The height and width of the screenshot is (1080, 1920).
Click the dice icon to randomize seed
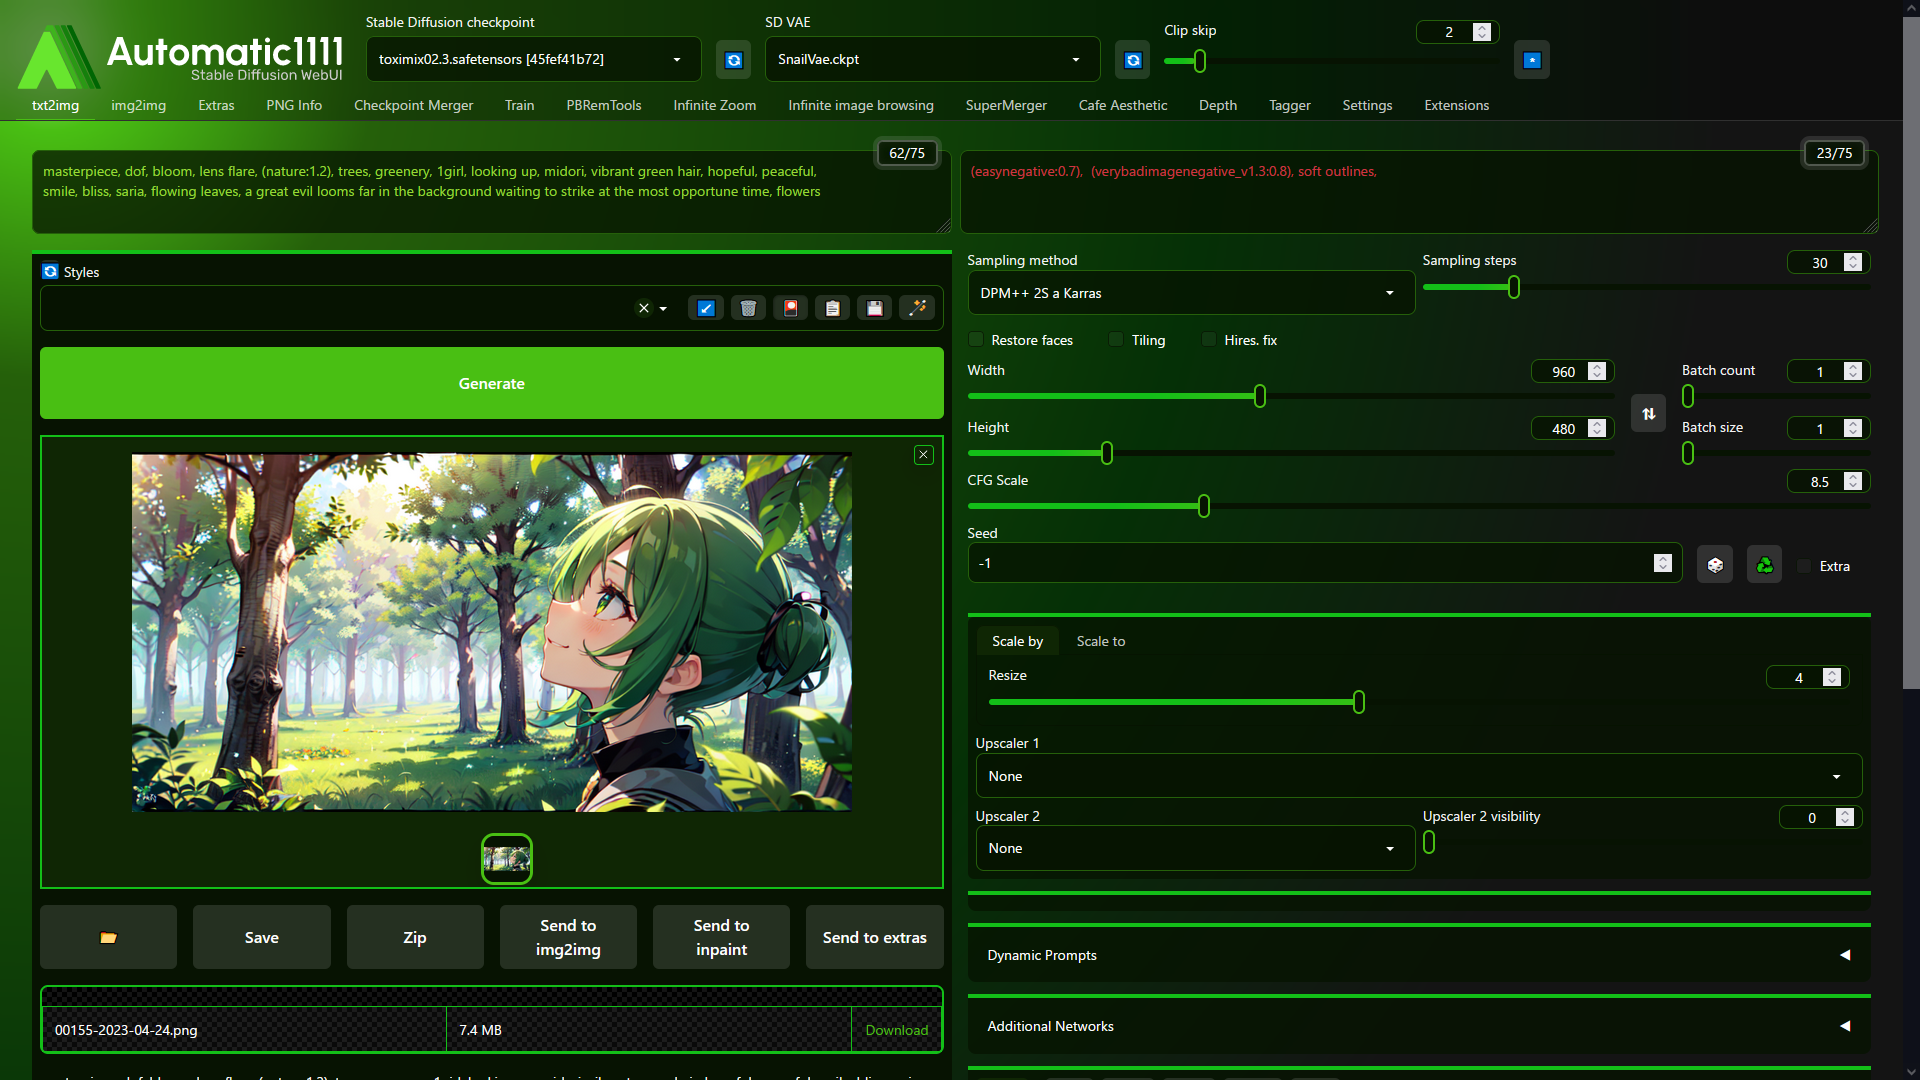tap(1715, 565)
